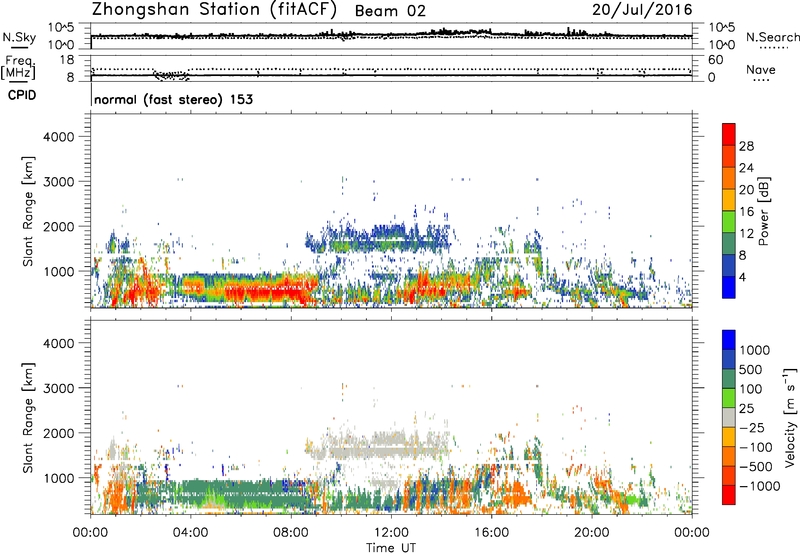Click the "Slant Range [km]" label of power panel
Viewport: 800px width, 554px height.
click(28, 211)
